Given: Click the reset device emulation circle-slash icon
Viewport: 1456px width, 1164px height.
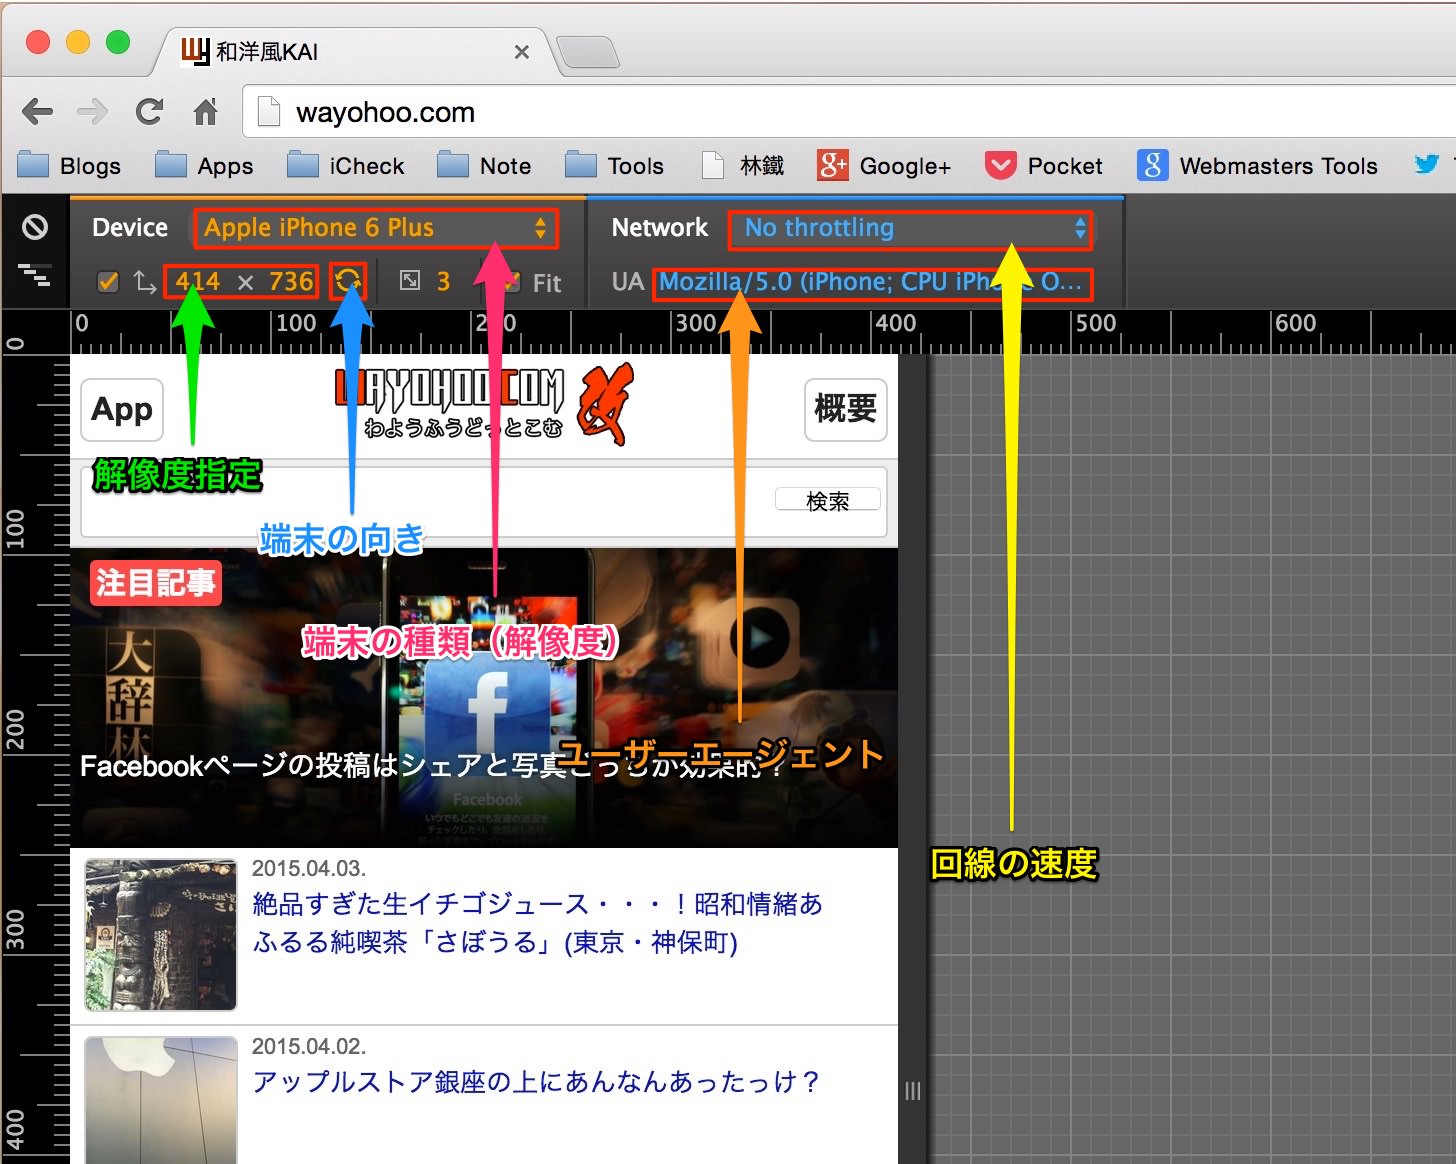Looking at the screenshot, I should pos(35,227).
